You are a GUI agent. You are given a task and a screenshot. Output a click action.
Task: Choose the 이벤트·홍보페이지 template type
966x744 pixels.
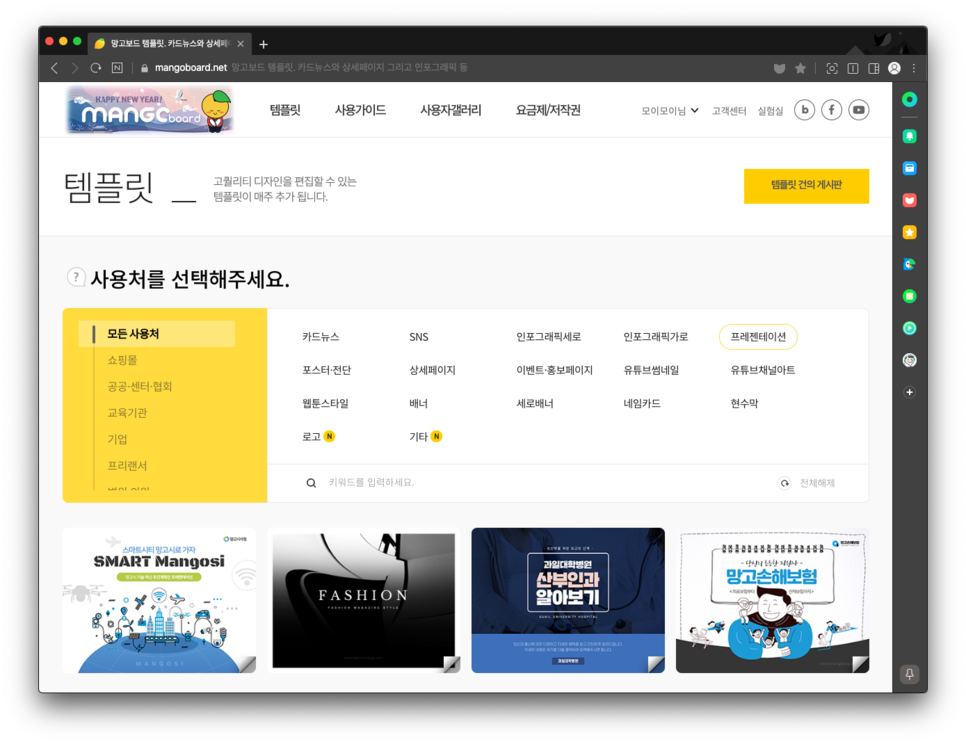[554, 370]
